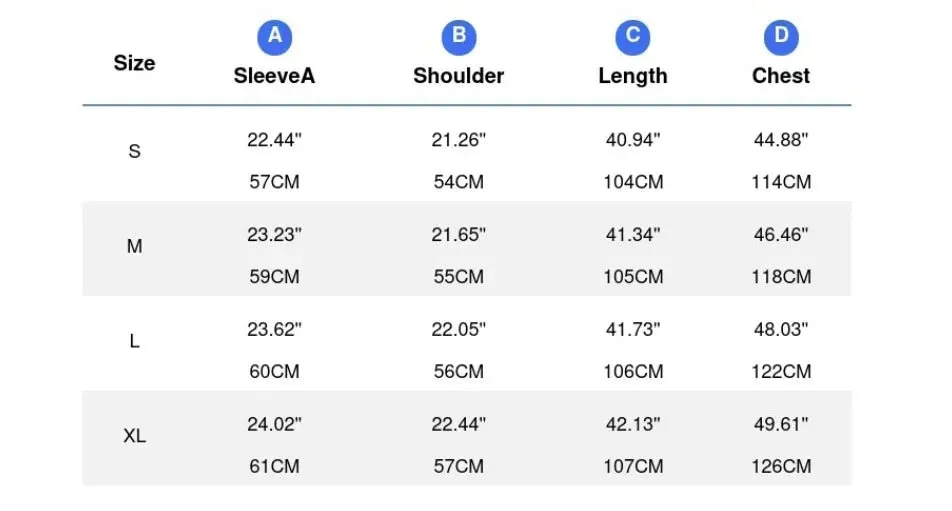Viewport: 952px width, 511px height.
Task: Click the blue B circle icon
Action: click(458, 37)
